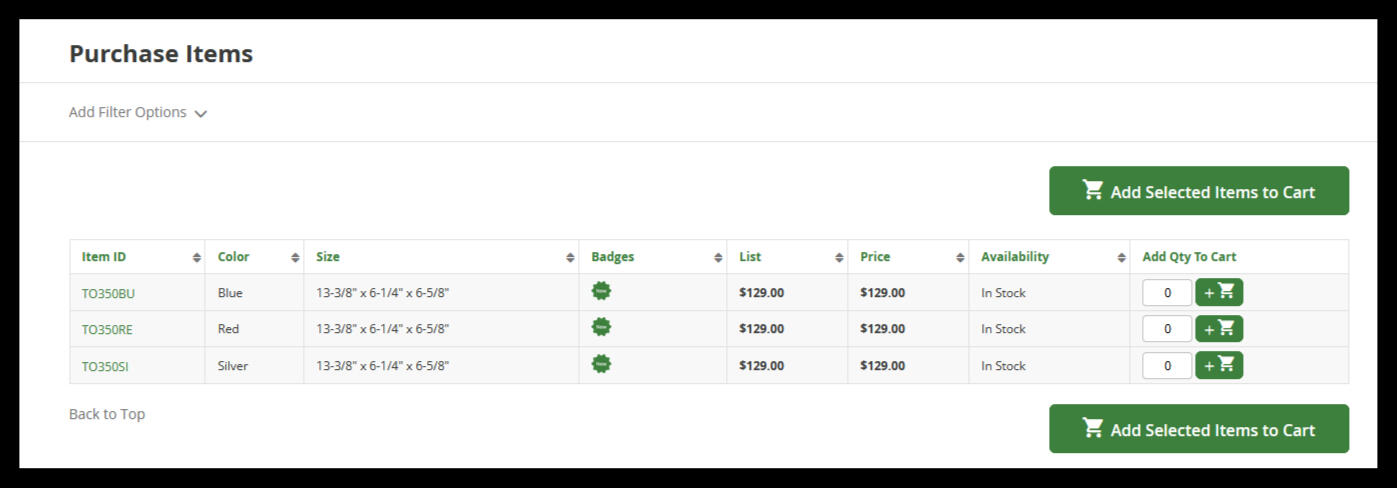Focus quantity field for TO350RE

pos(1167,329)
